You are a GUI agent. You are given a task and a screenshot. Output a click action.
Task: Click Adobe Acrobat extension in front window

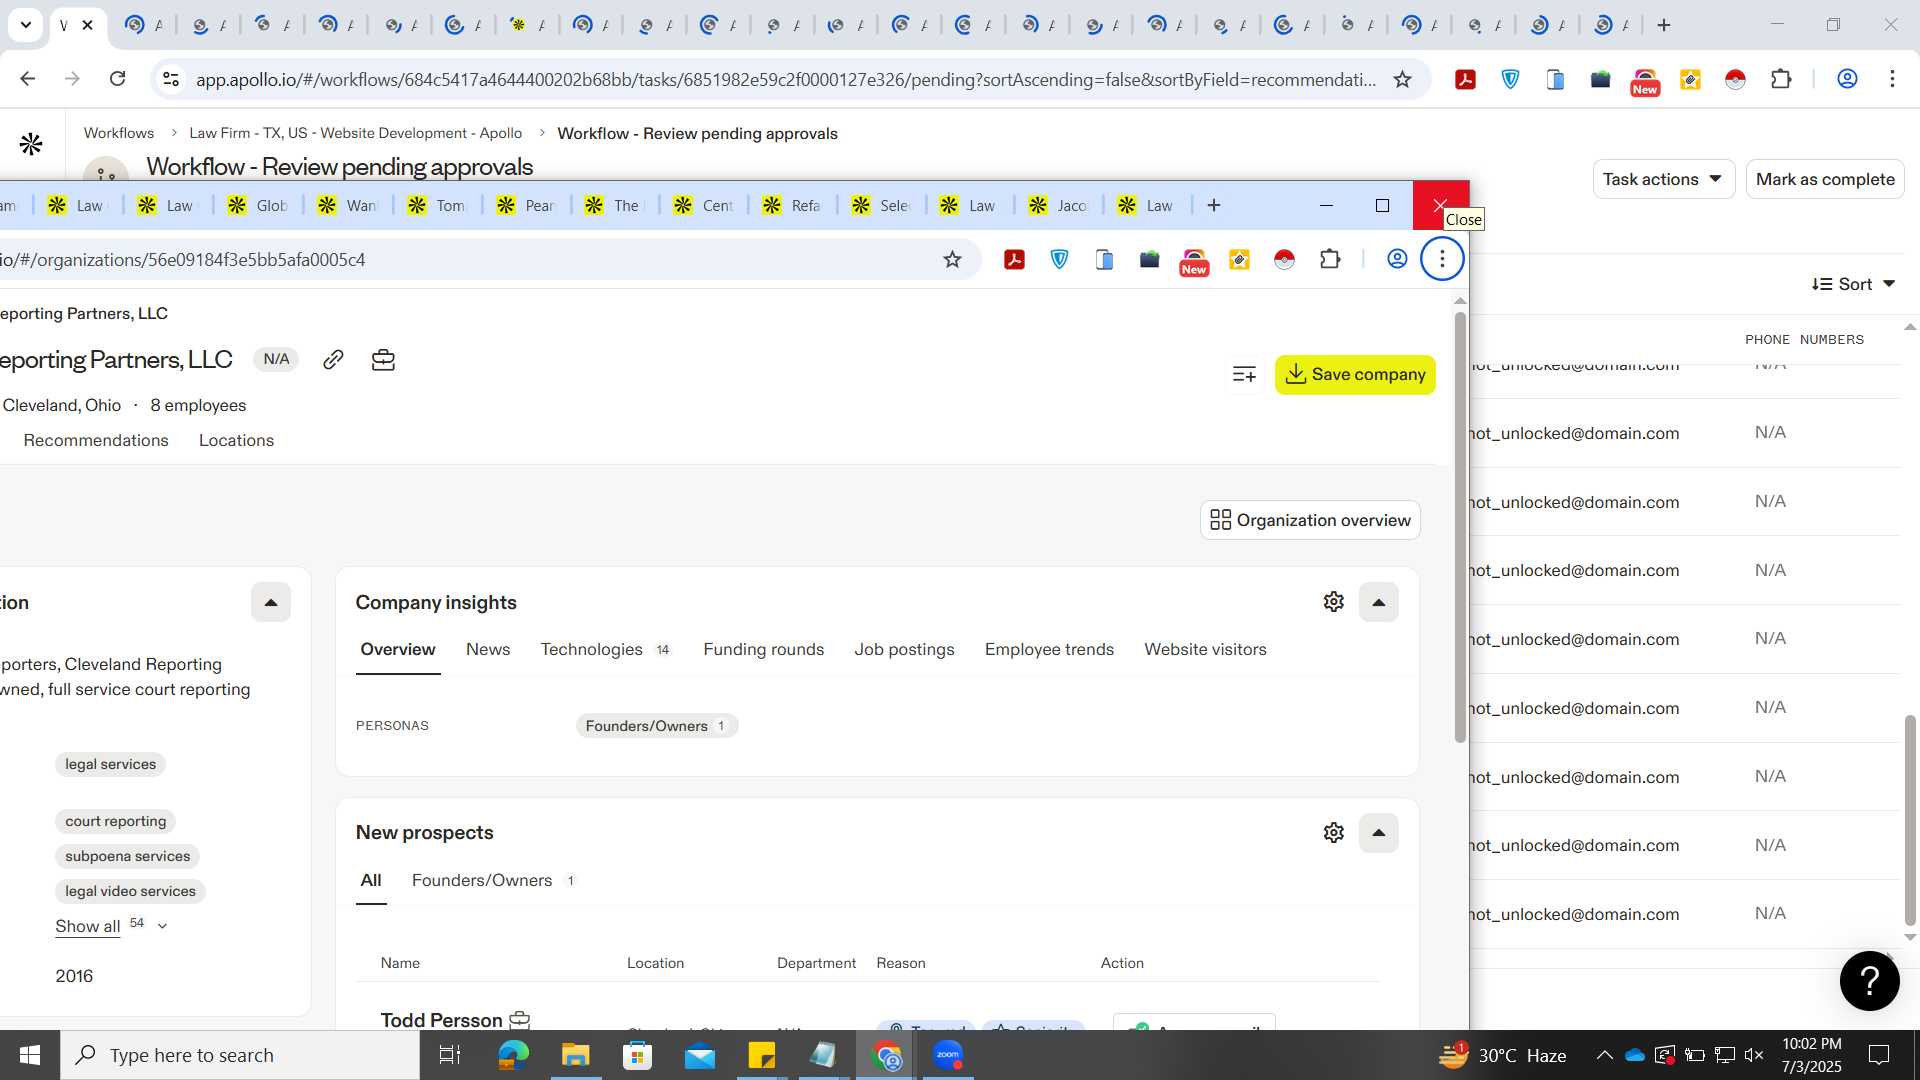click(1014, 260)
